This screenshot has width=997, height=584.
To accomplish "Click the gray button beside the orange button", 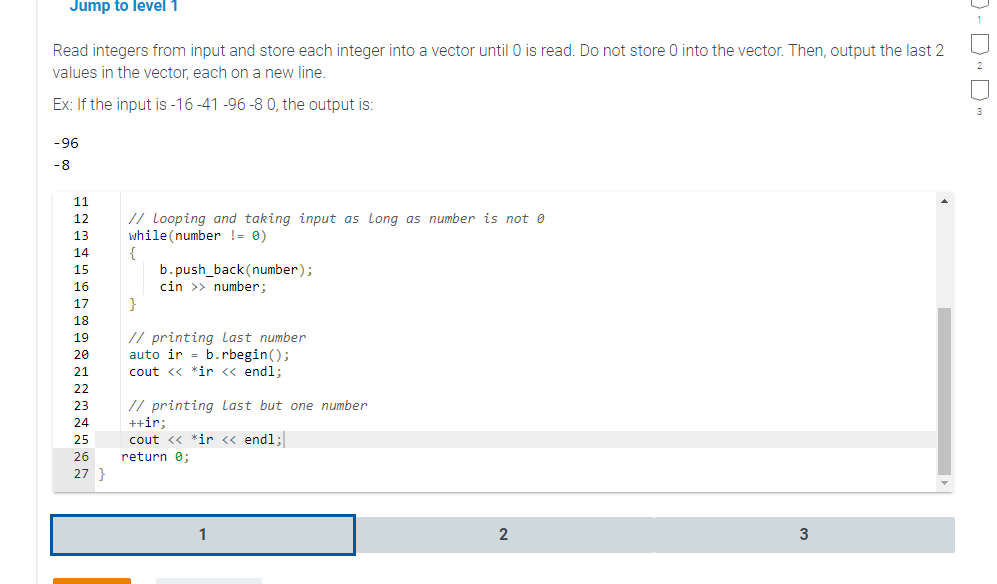I will click(208, 580).
